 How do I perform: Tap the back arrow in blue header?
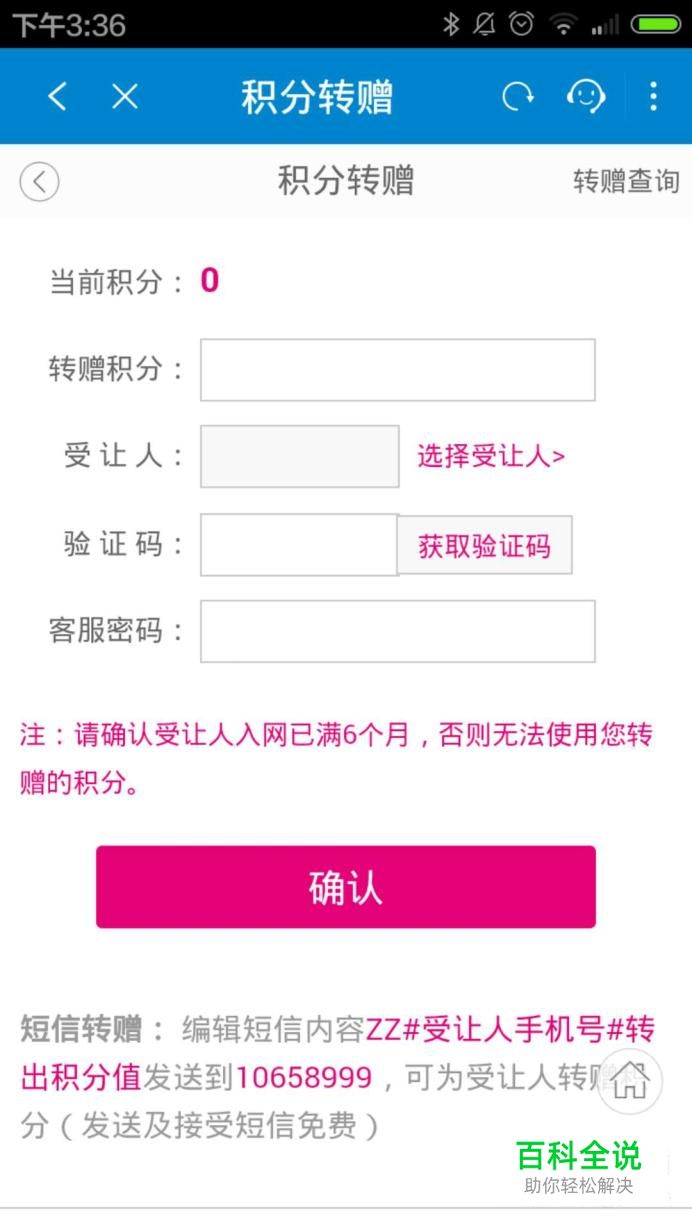pyautogui.click(x=57, y=97)
